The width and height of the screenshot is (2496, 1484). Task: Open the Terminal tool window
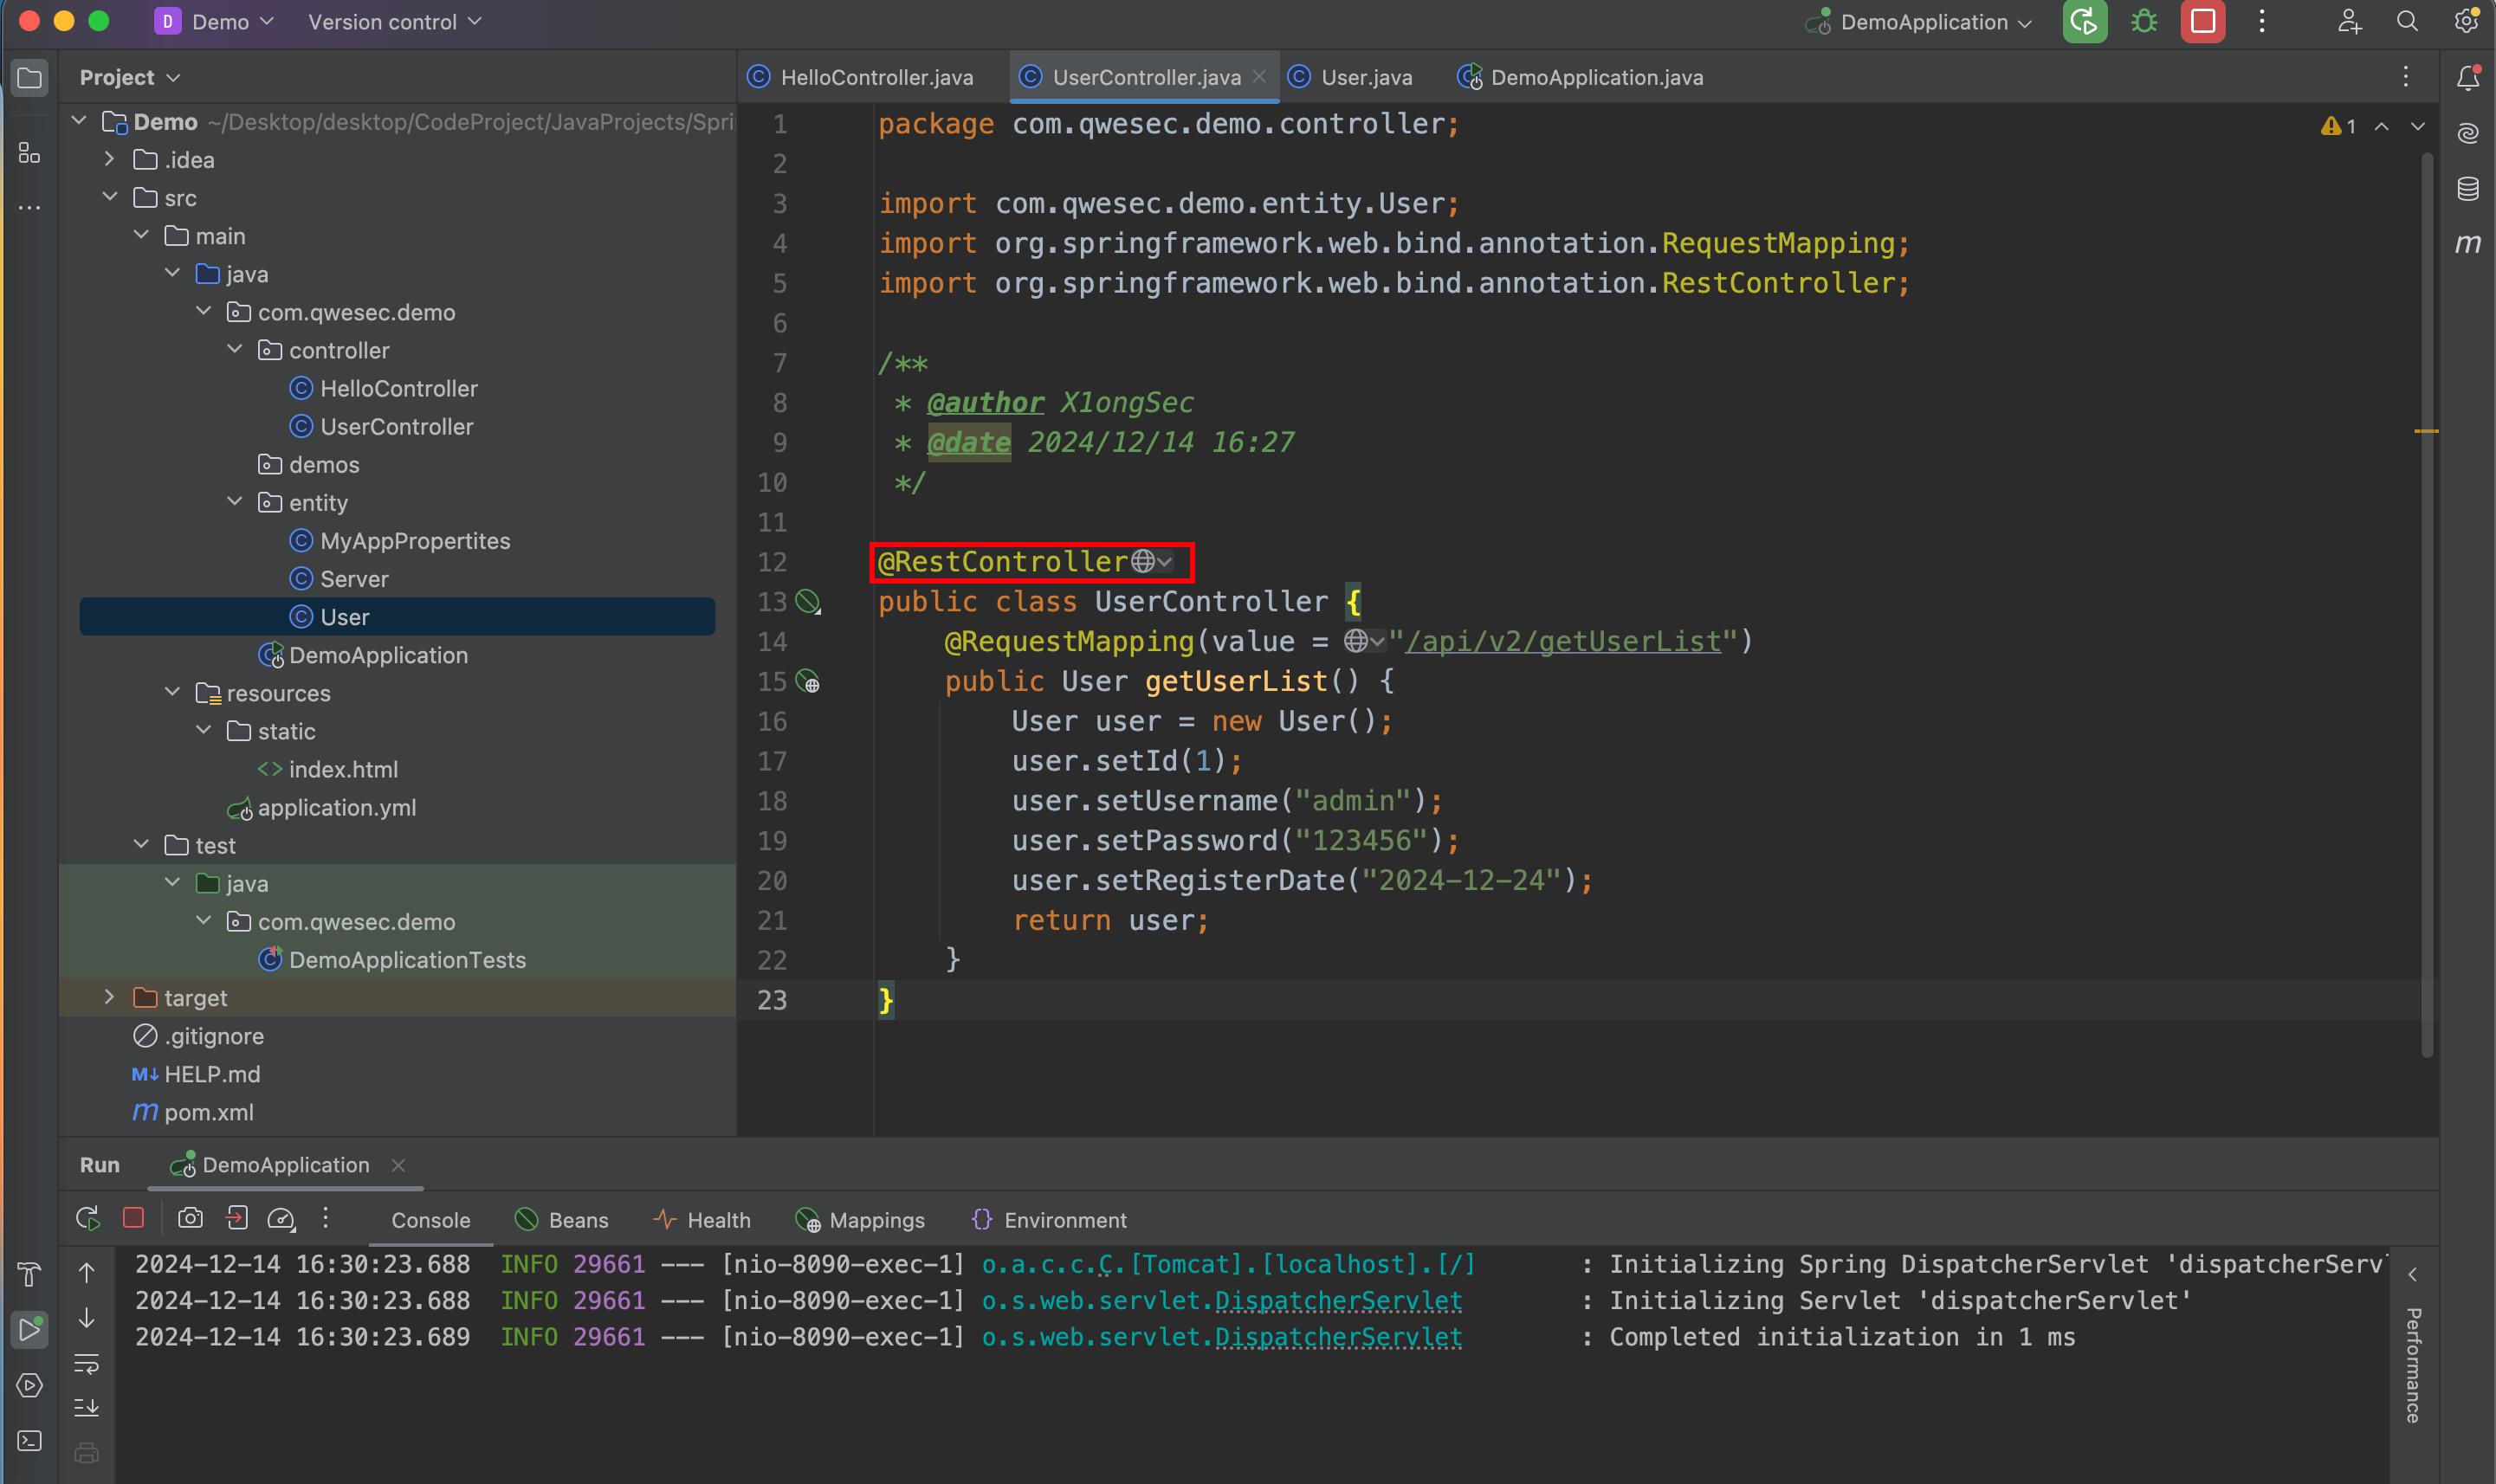30,1440
